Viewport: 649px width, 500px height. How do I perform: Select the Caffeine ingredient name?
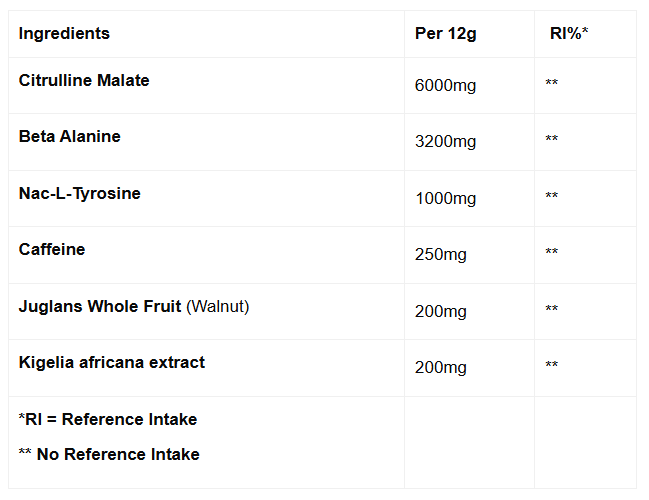(x=52, y=249)
